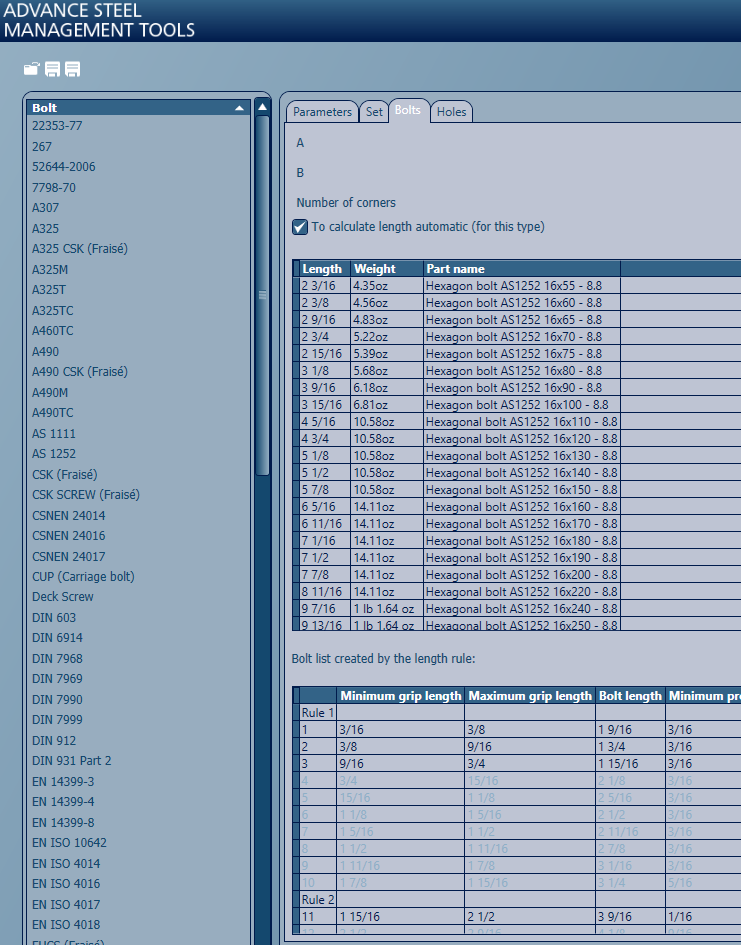Click the 'Rule 2' row label
Image resolution: width=741 pixels, height=945 pixels.
[317, 899]
